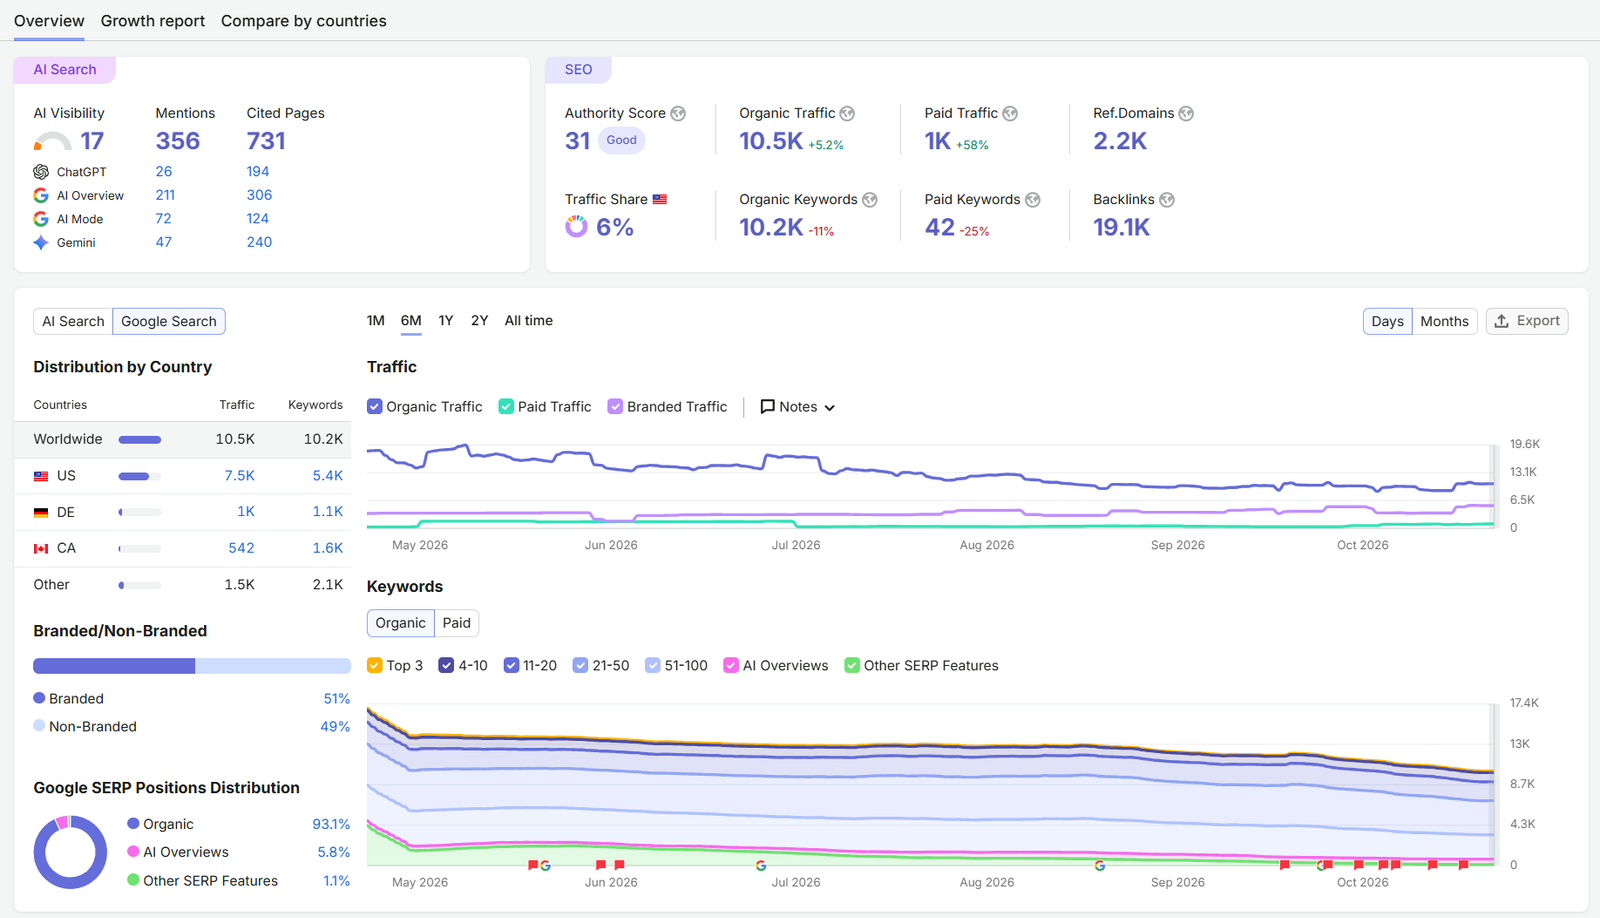
Task: Click the SERP Positions donut chart
Action: tap(70, 852)
